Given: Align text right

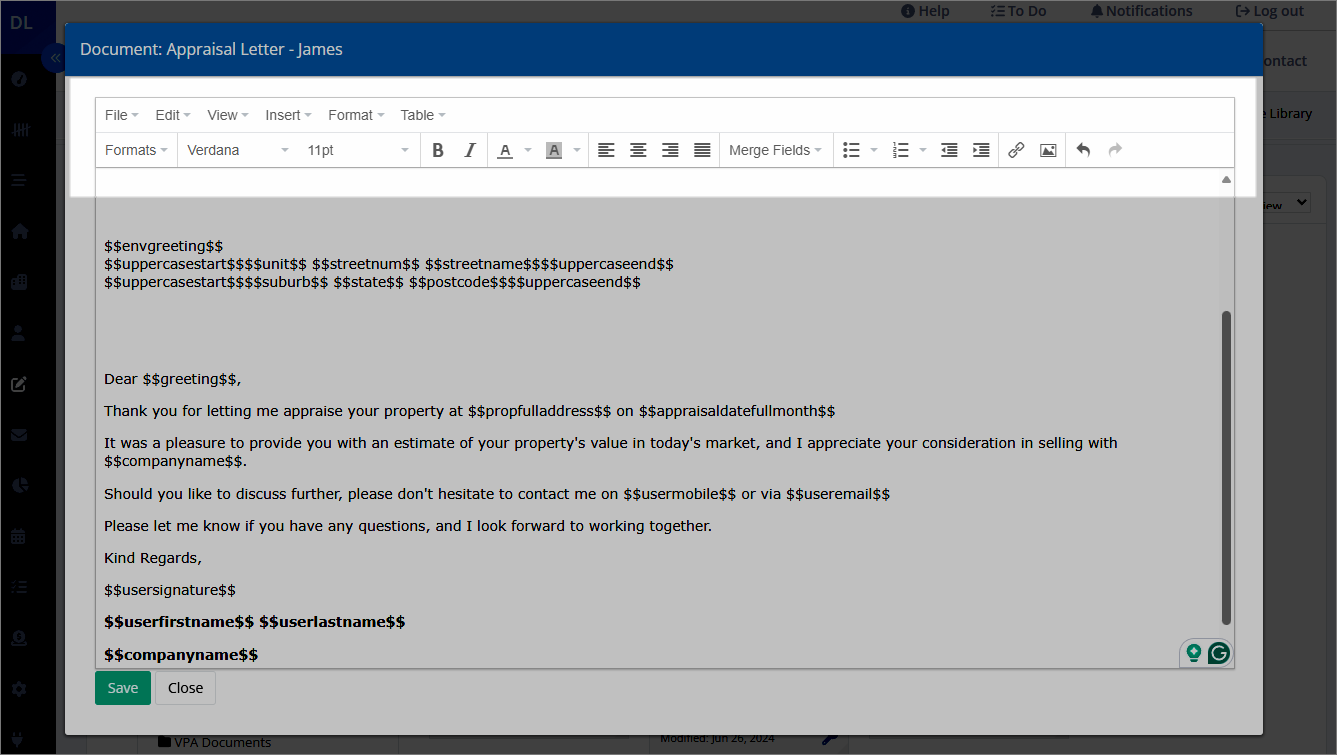Looking at the screenshot, I should 670,150.
